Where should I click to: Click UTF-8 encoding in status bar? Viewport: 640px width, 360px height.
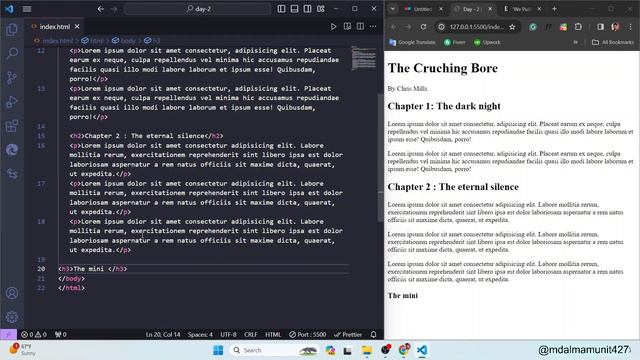coord(229,334)
